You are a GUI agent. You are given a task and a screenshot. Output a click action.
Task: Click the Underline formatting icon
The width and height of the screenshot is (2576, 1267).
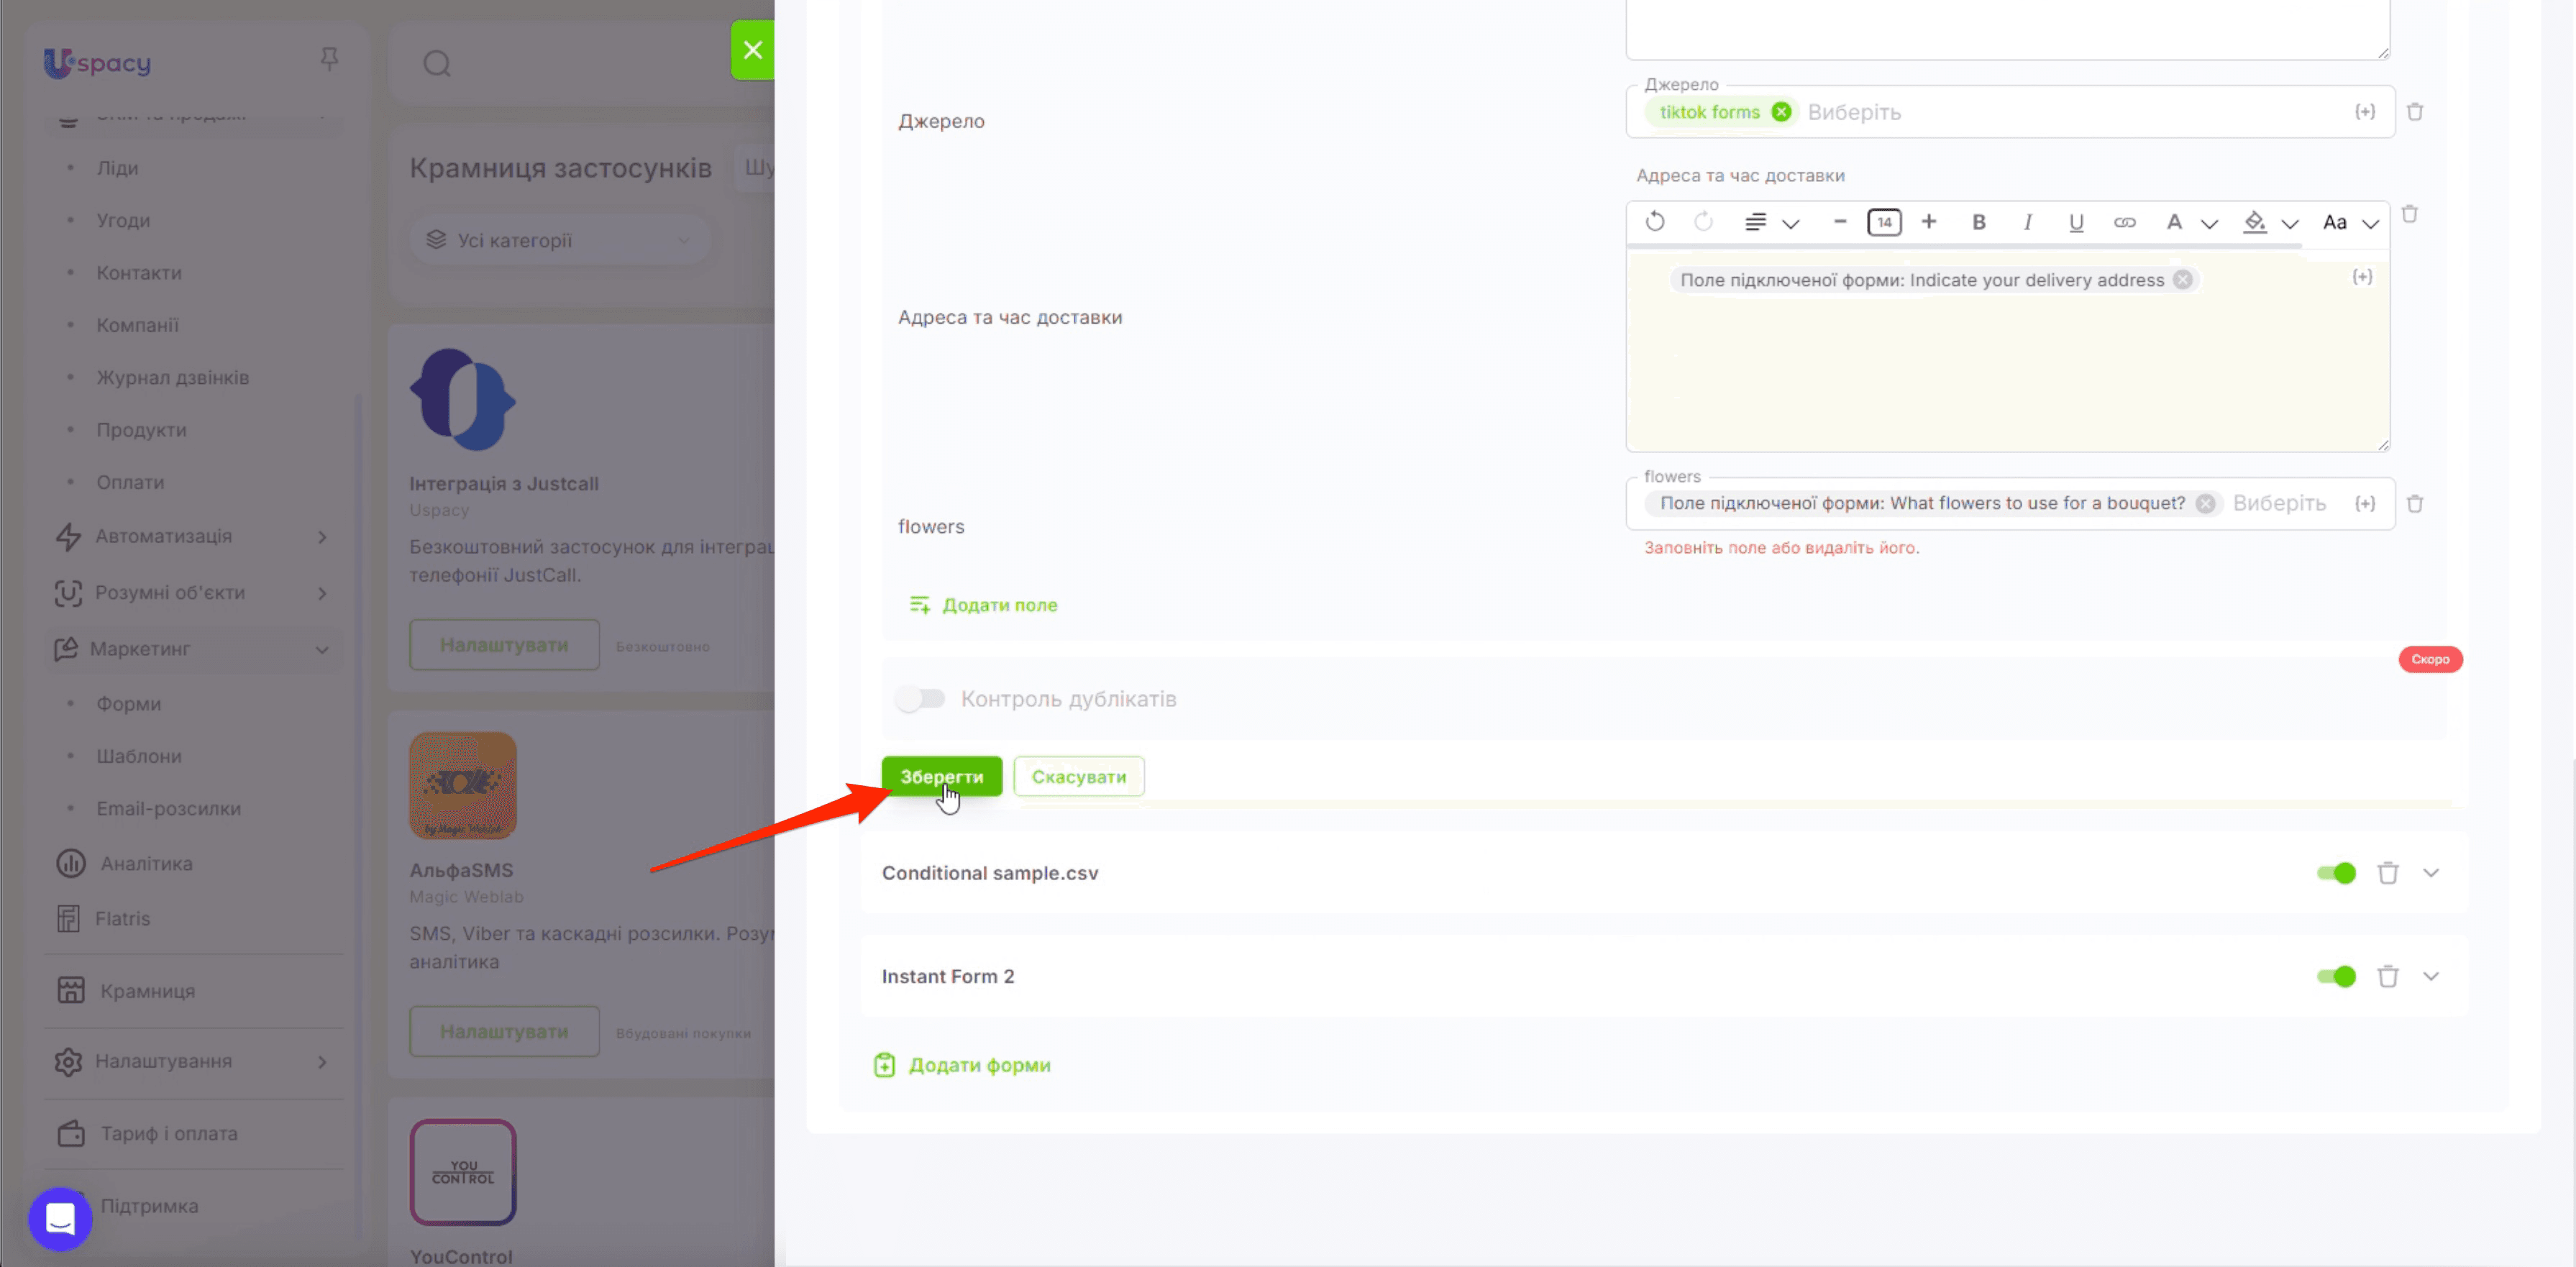(2076, 222)
